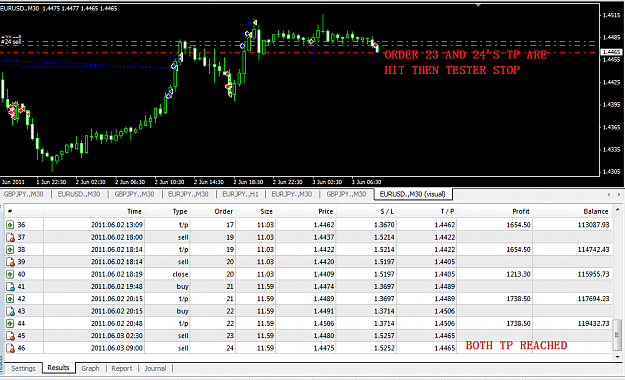The image size is (625, 380).
Task: Click price cell 1.4480 in row 45
Action: [x=324, y=336]
